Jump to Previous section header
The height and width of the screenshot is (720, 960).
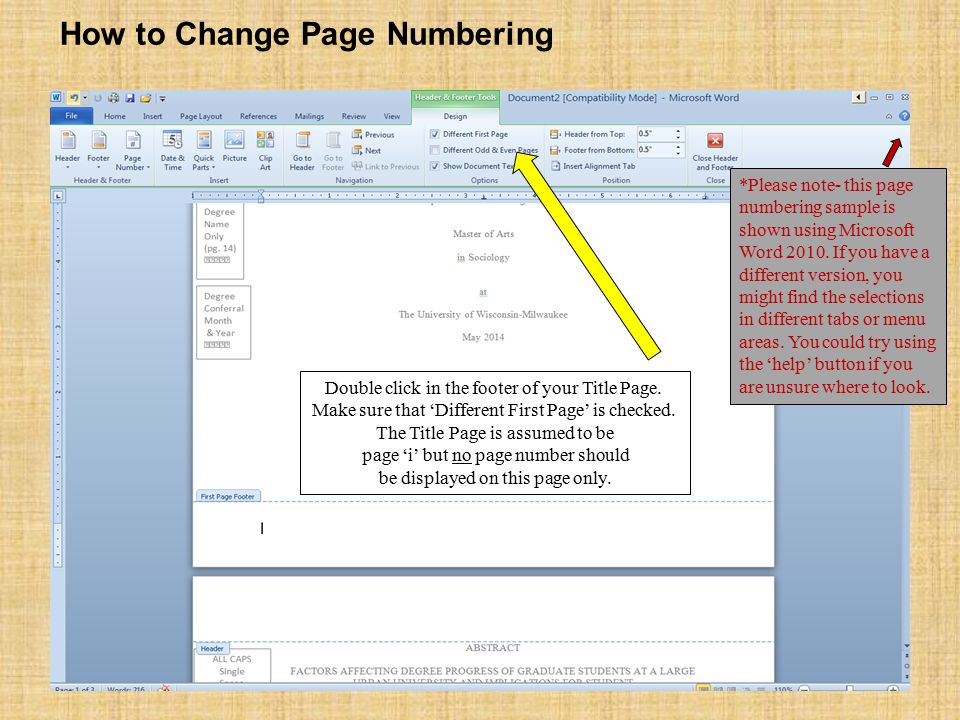coord(373,134)
